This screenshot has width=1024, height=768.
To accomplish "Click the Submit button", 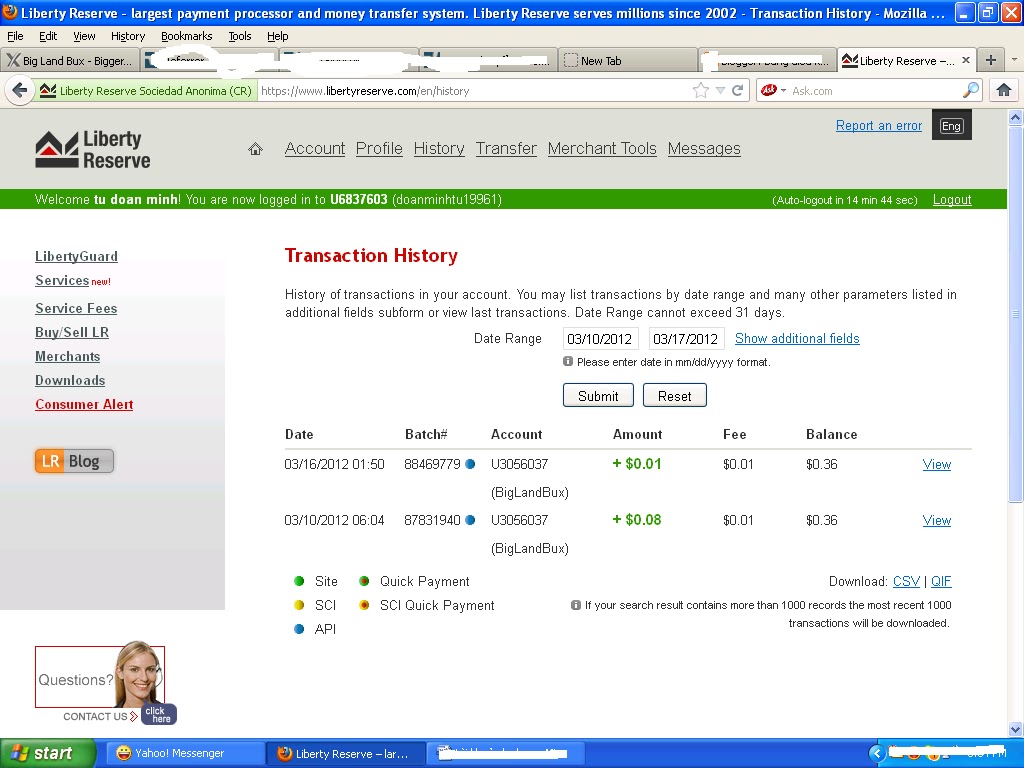I will (x=598, y=396).
